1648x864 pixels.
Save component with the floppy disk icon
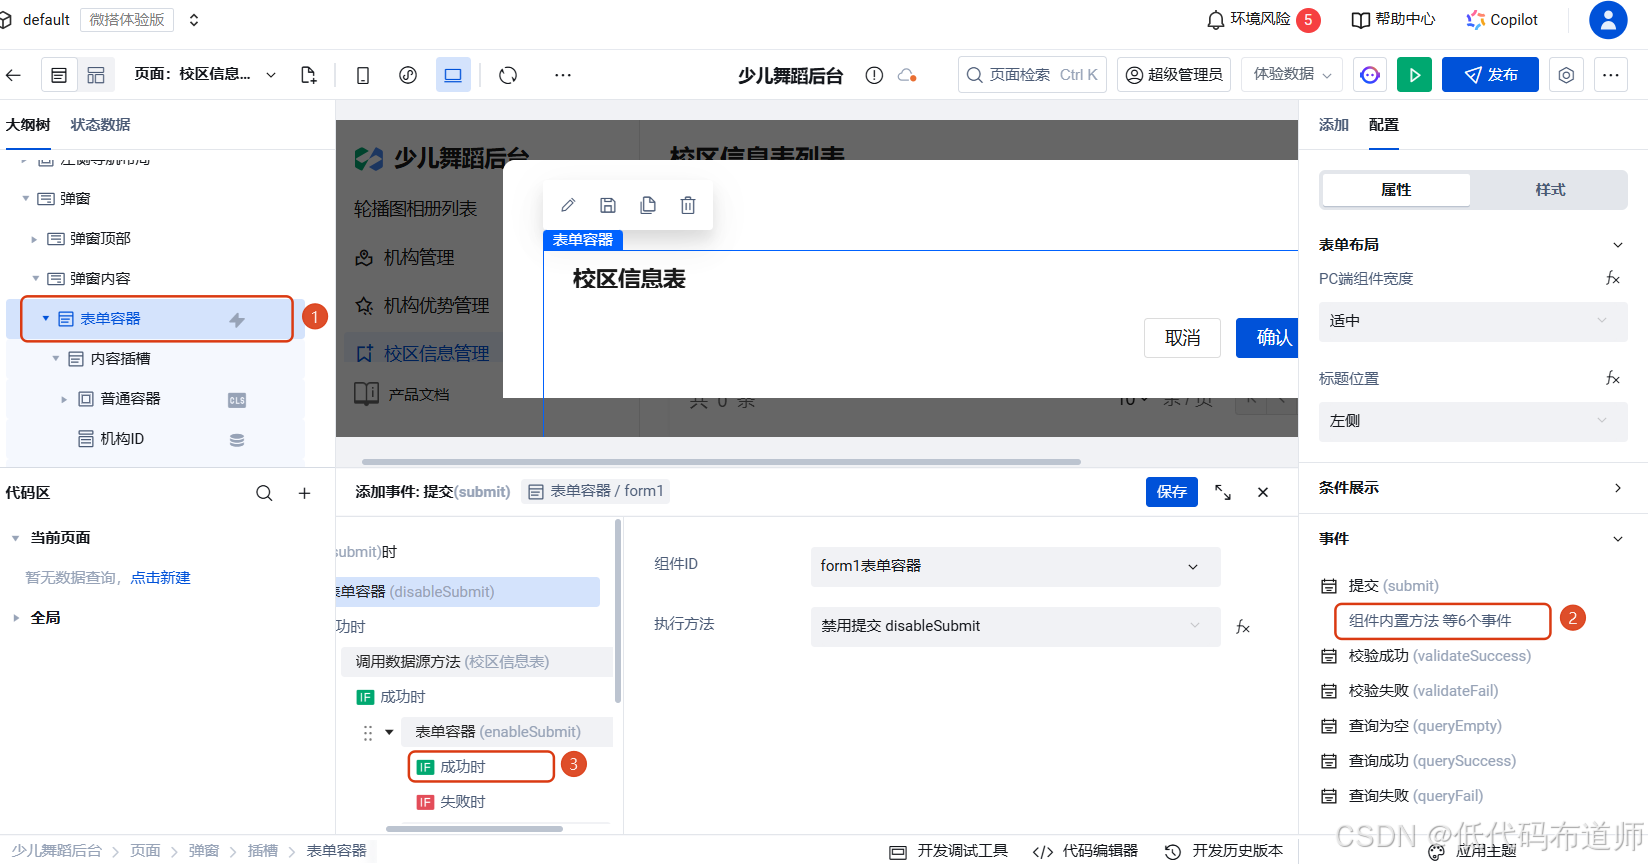click(x=608, y=205)
